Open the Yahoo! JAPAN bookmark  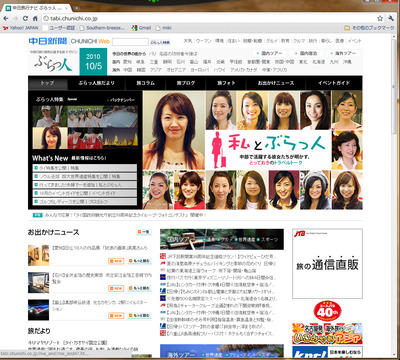point(21,28)
